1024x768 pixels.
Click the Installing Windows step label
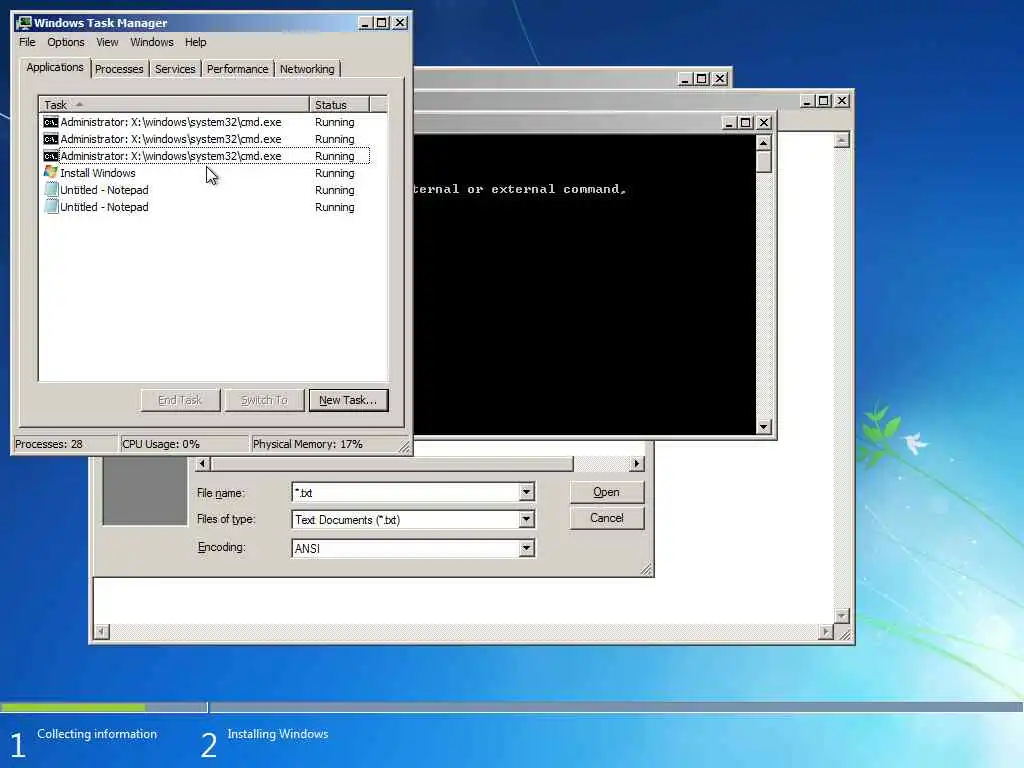point(278,734)
